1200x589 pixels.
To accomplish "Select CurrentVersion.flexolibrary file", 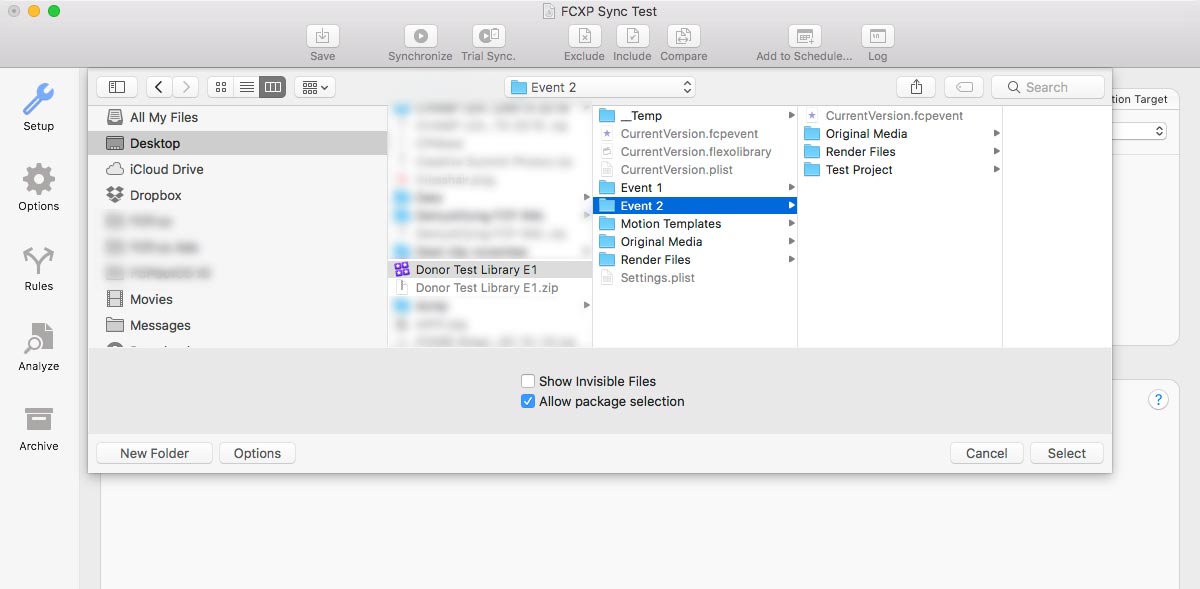I will coord(695,151).
